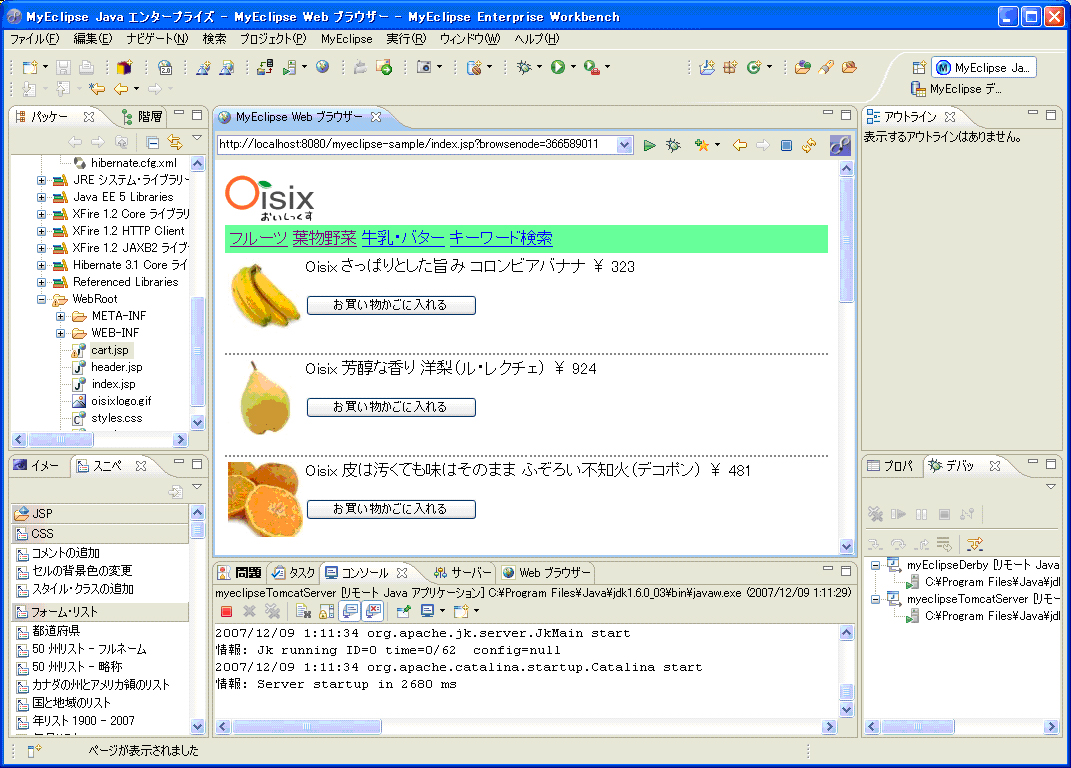Click the URL address input field
Viewport: 1071px width, 768px height.
[x=417, y=145]
